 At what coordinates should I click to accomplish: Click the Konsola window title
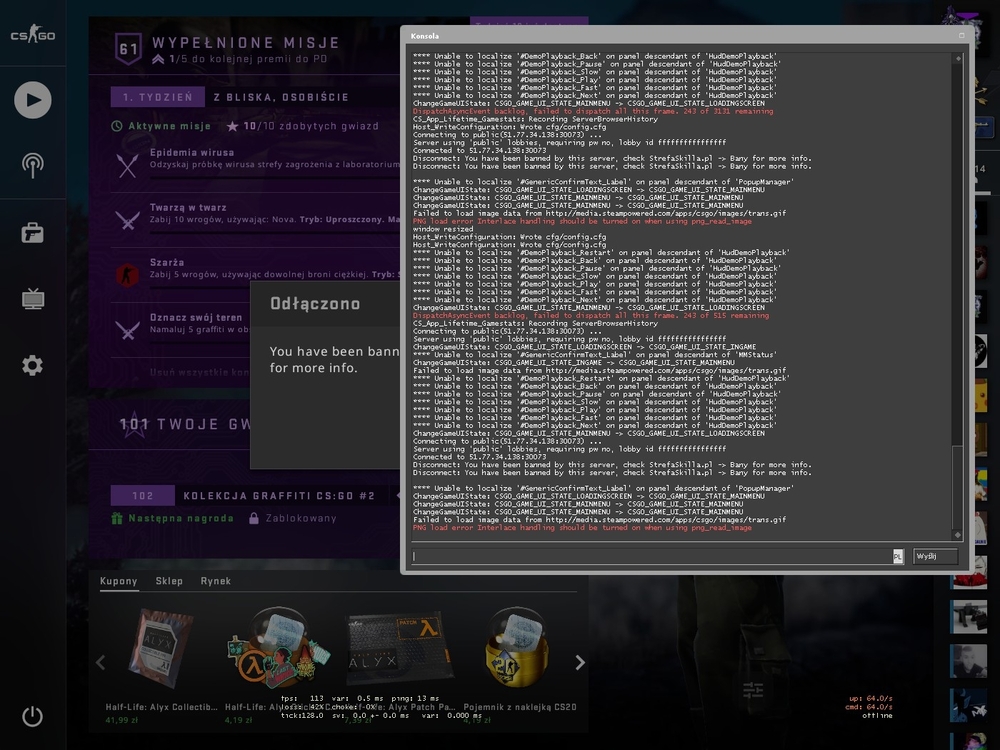click(425, 36)
